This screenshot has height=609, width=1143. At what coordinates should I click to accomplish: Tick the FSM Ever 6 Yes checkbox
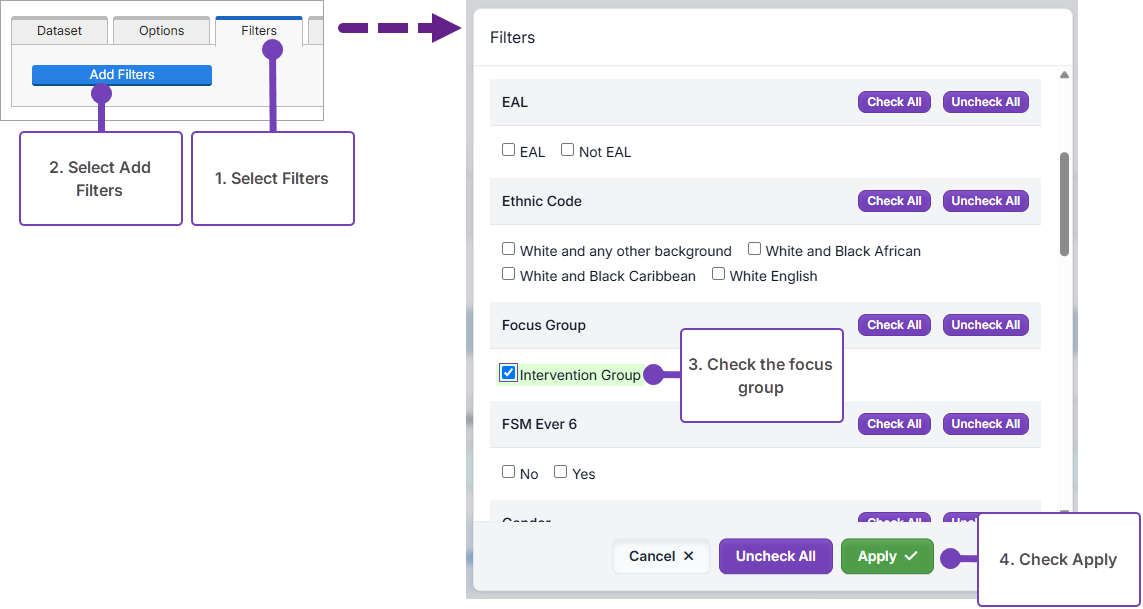point(561,473)
